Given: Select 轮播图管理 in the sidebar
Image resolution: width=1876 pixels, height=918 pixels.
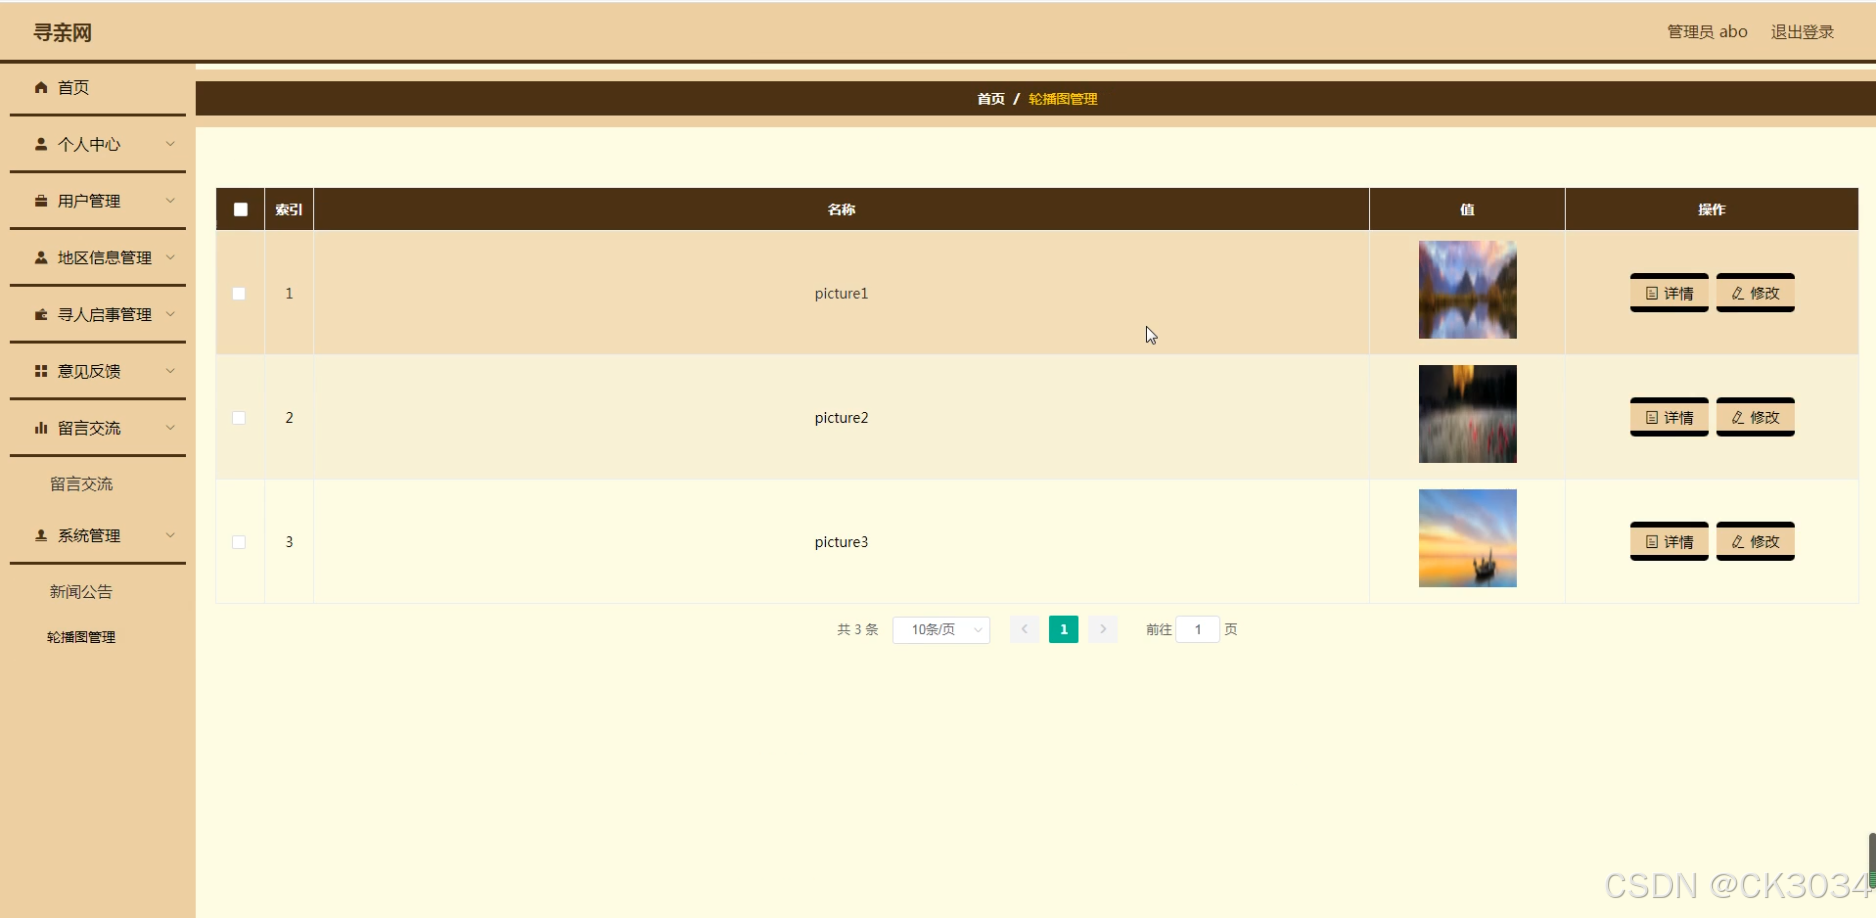Looking at the screenshot, I should [81, 637].
